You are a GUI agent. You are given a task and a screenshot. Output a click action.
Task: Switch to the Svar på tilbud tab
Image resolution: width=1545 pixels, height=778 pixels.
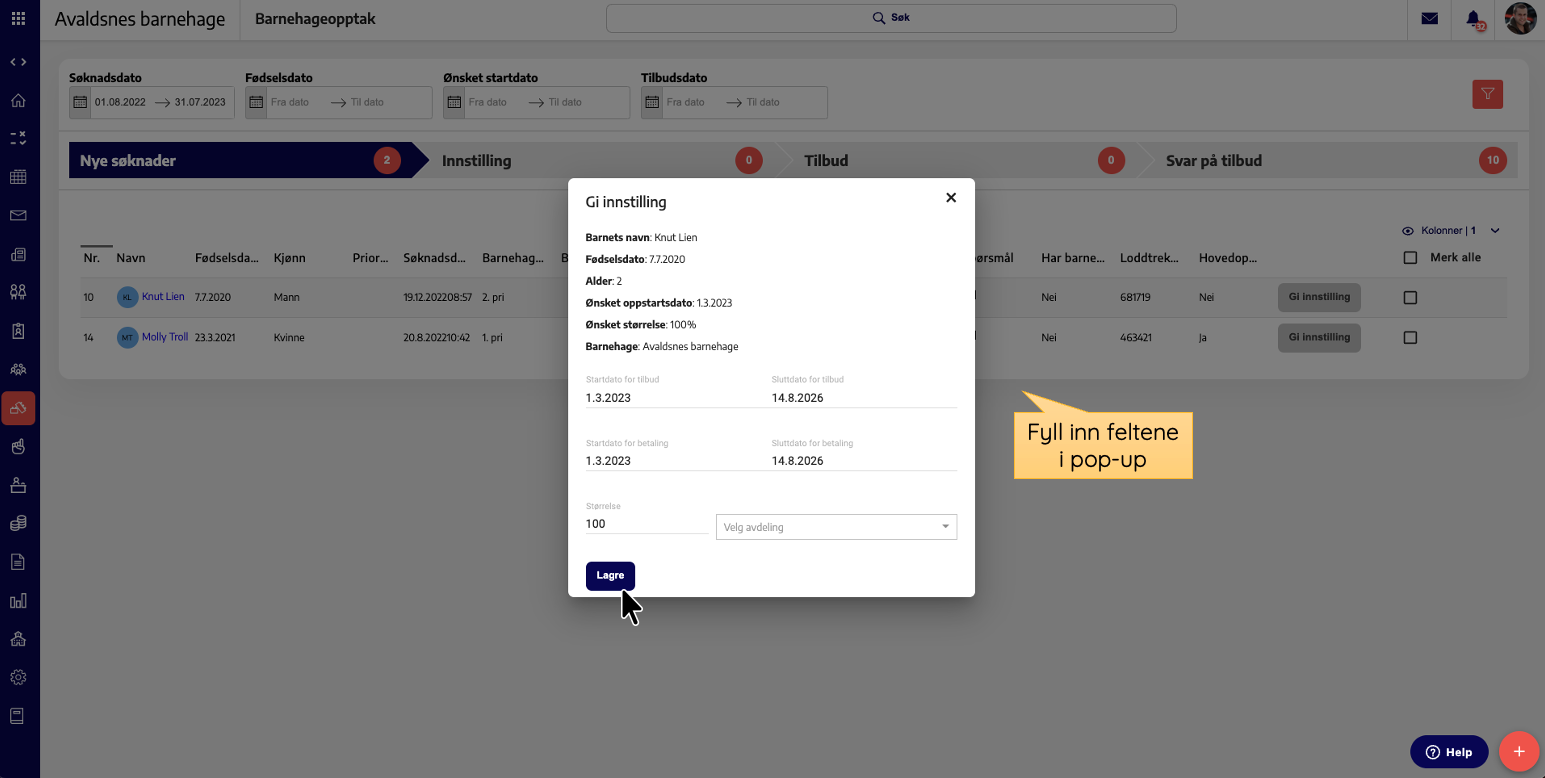1320,161
